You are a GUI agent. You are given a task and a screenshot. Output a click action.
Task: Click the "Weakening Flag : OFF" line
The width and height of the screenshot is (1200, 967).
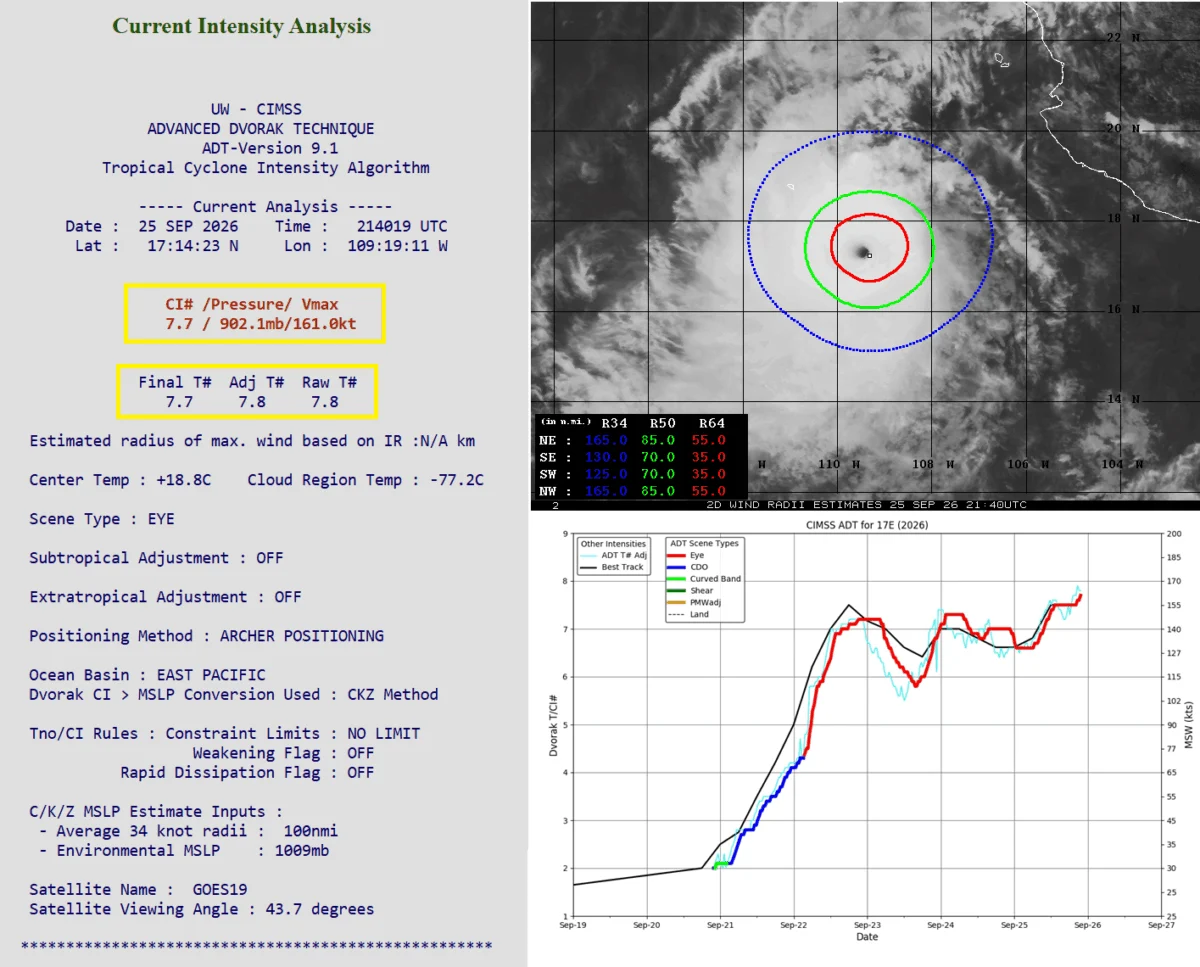click(x=284, y=753)
